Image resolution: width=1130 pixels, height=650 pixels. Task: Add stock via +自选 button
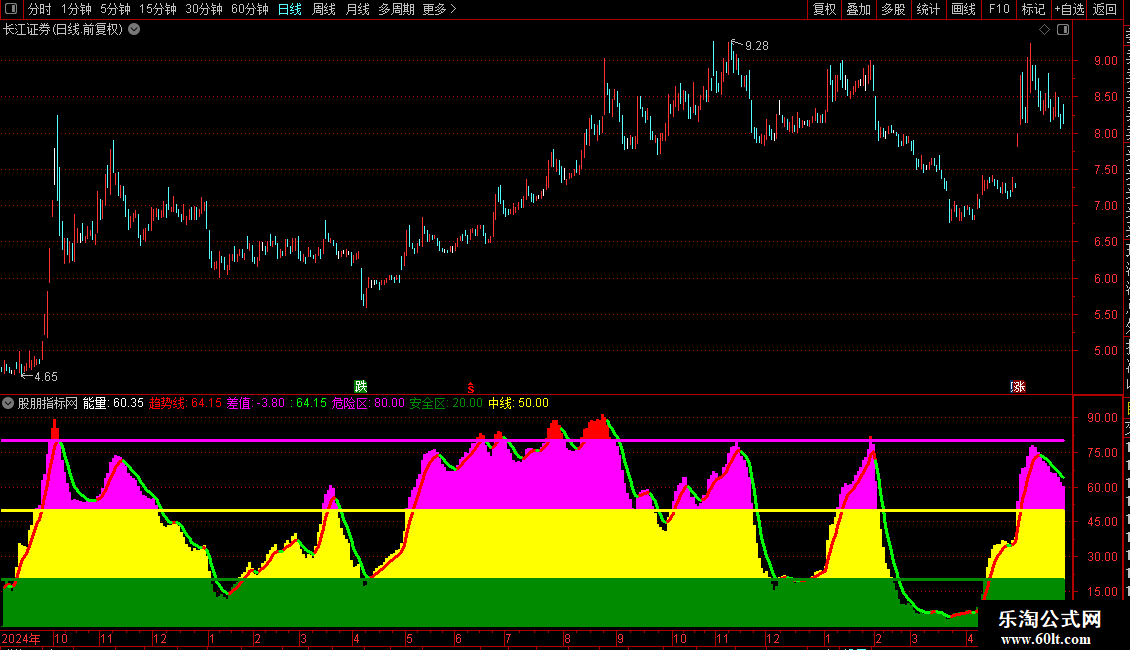point(1069,9)
